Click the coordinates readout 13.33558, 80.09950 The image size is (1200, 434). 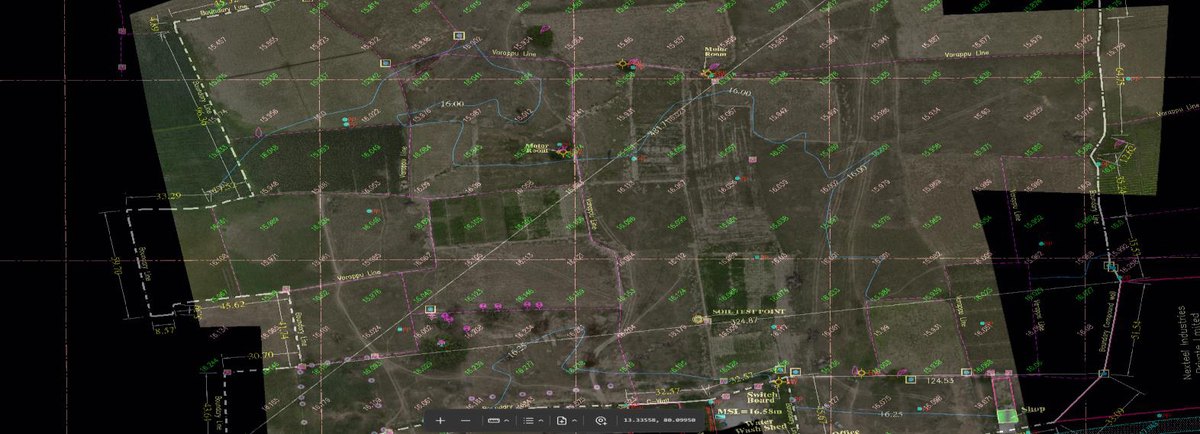tap(659, 420)
